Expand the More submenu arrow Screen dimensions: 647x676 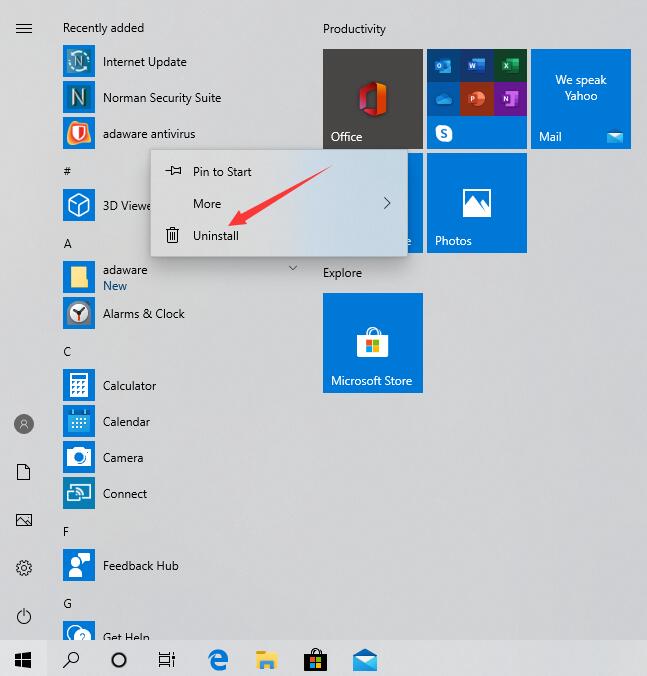(x=387, y=203)
